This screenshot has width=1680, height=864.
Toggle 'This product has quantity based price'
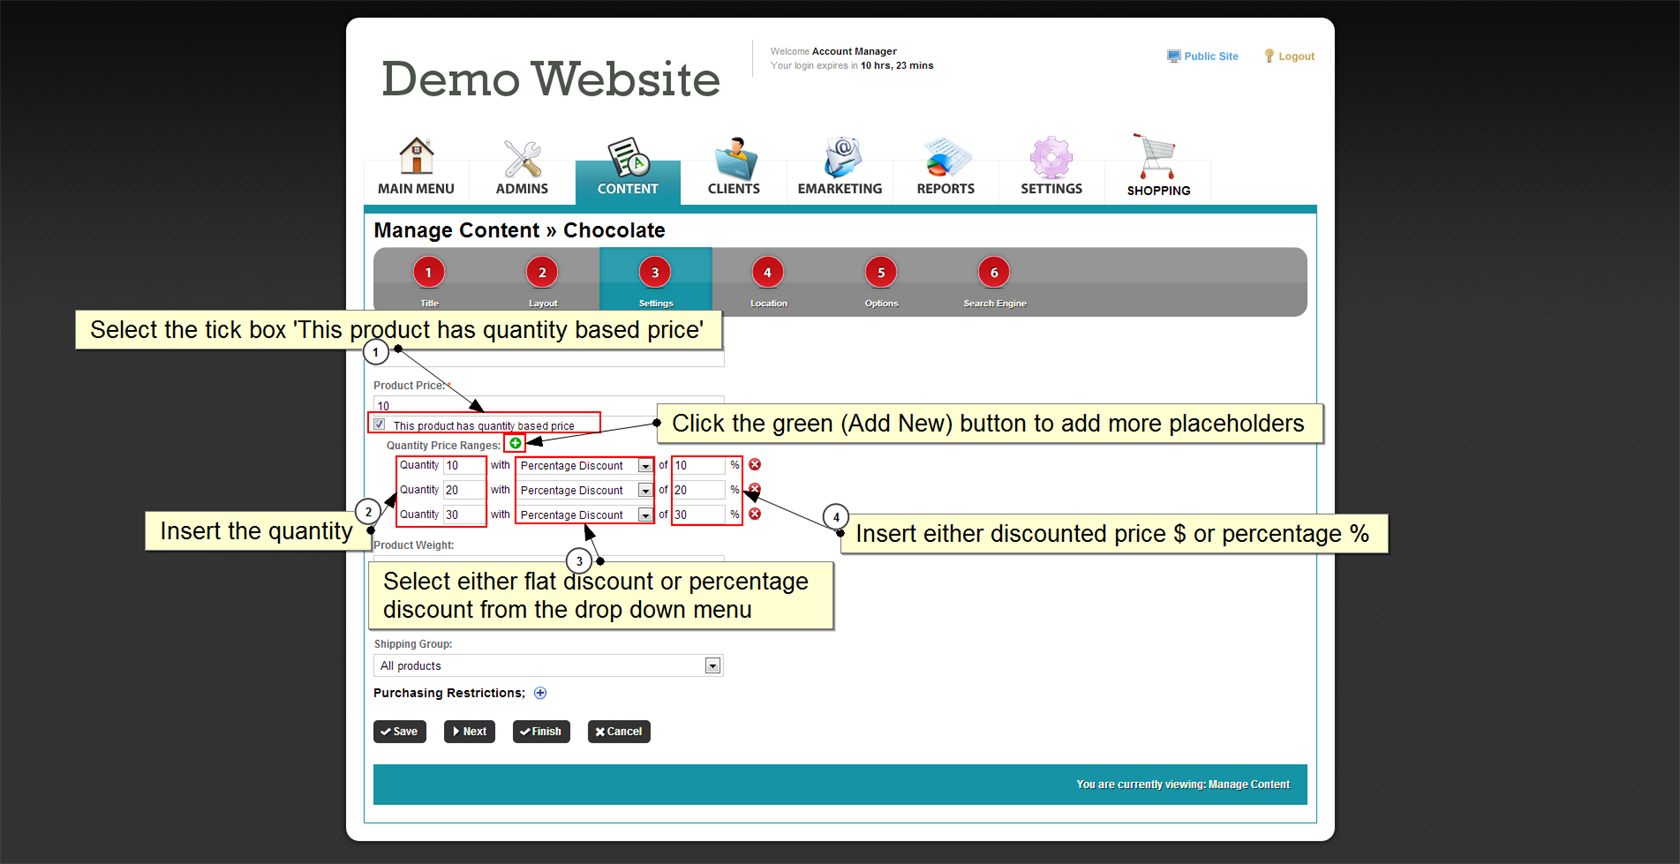[x=380, y=425]
